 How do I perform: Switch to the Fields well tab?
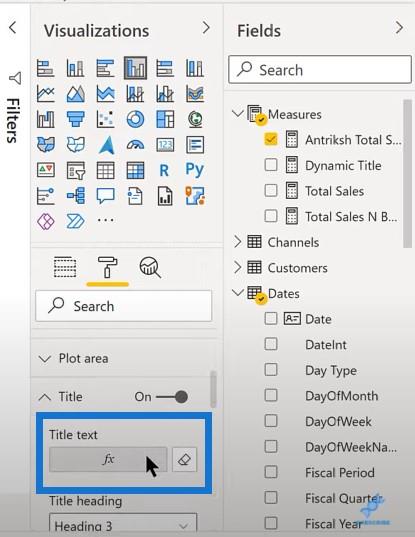pos(65,267)
